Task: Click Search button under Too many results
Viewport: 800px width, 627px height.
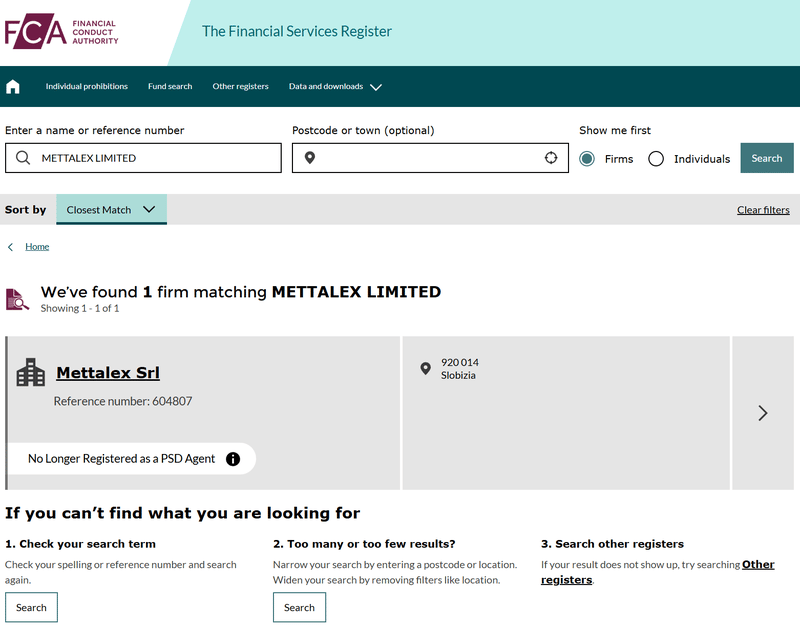Action: point(299,608)
